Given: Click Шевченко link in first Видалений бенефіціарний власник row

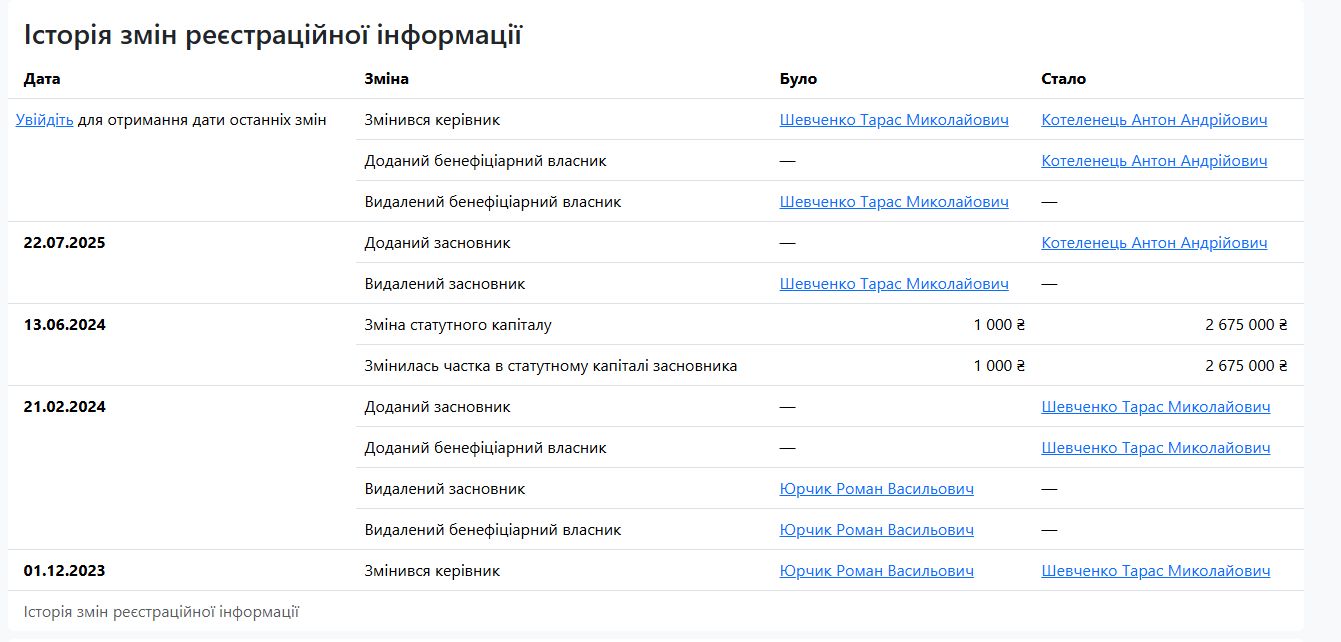Looking at the screenshot, I should click(894, 202).
